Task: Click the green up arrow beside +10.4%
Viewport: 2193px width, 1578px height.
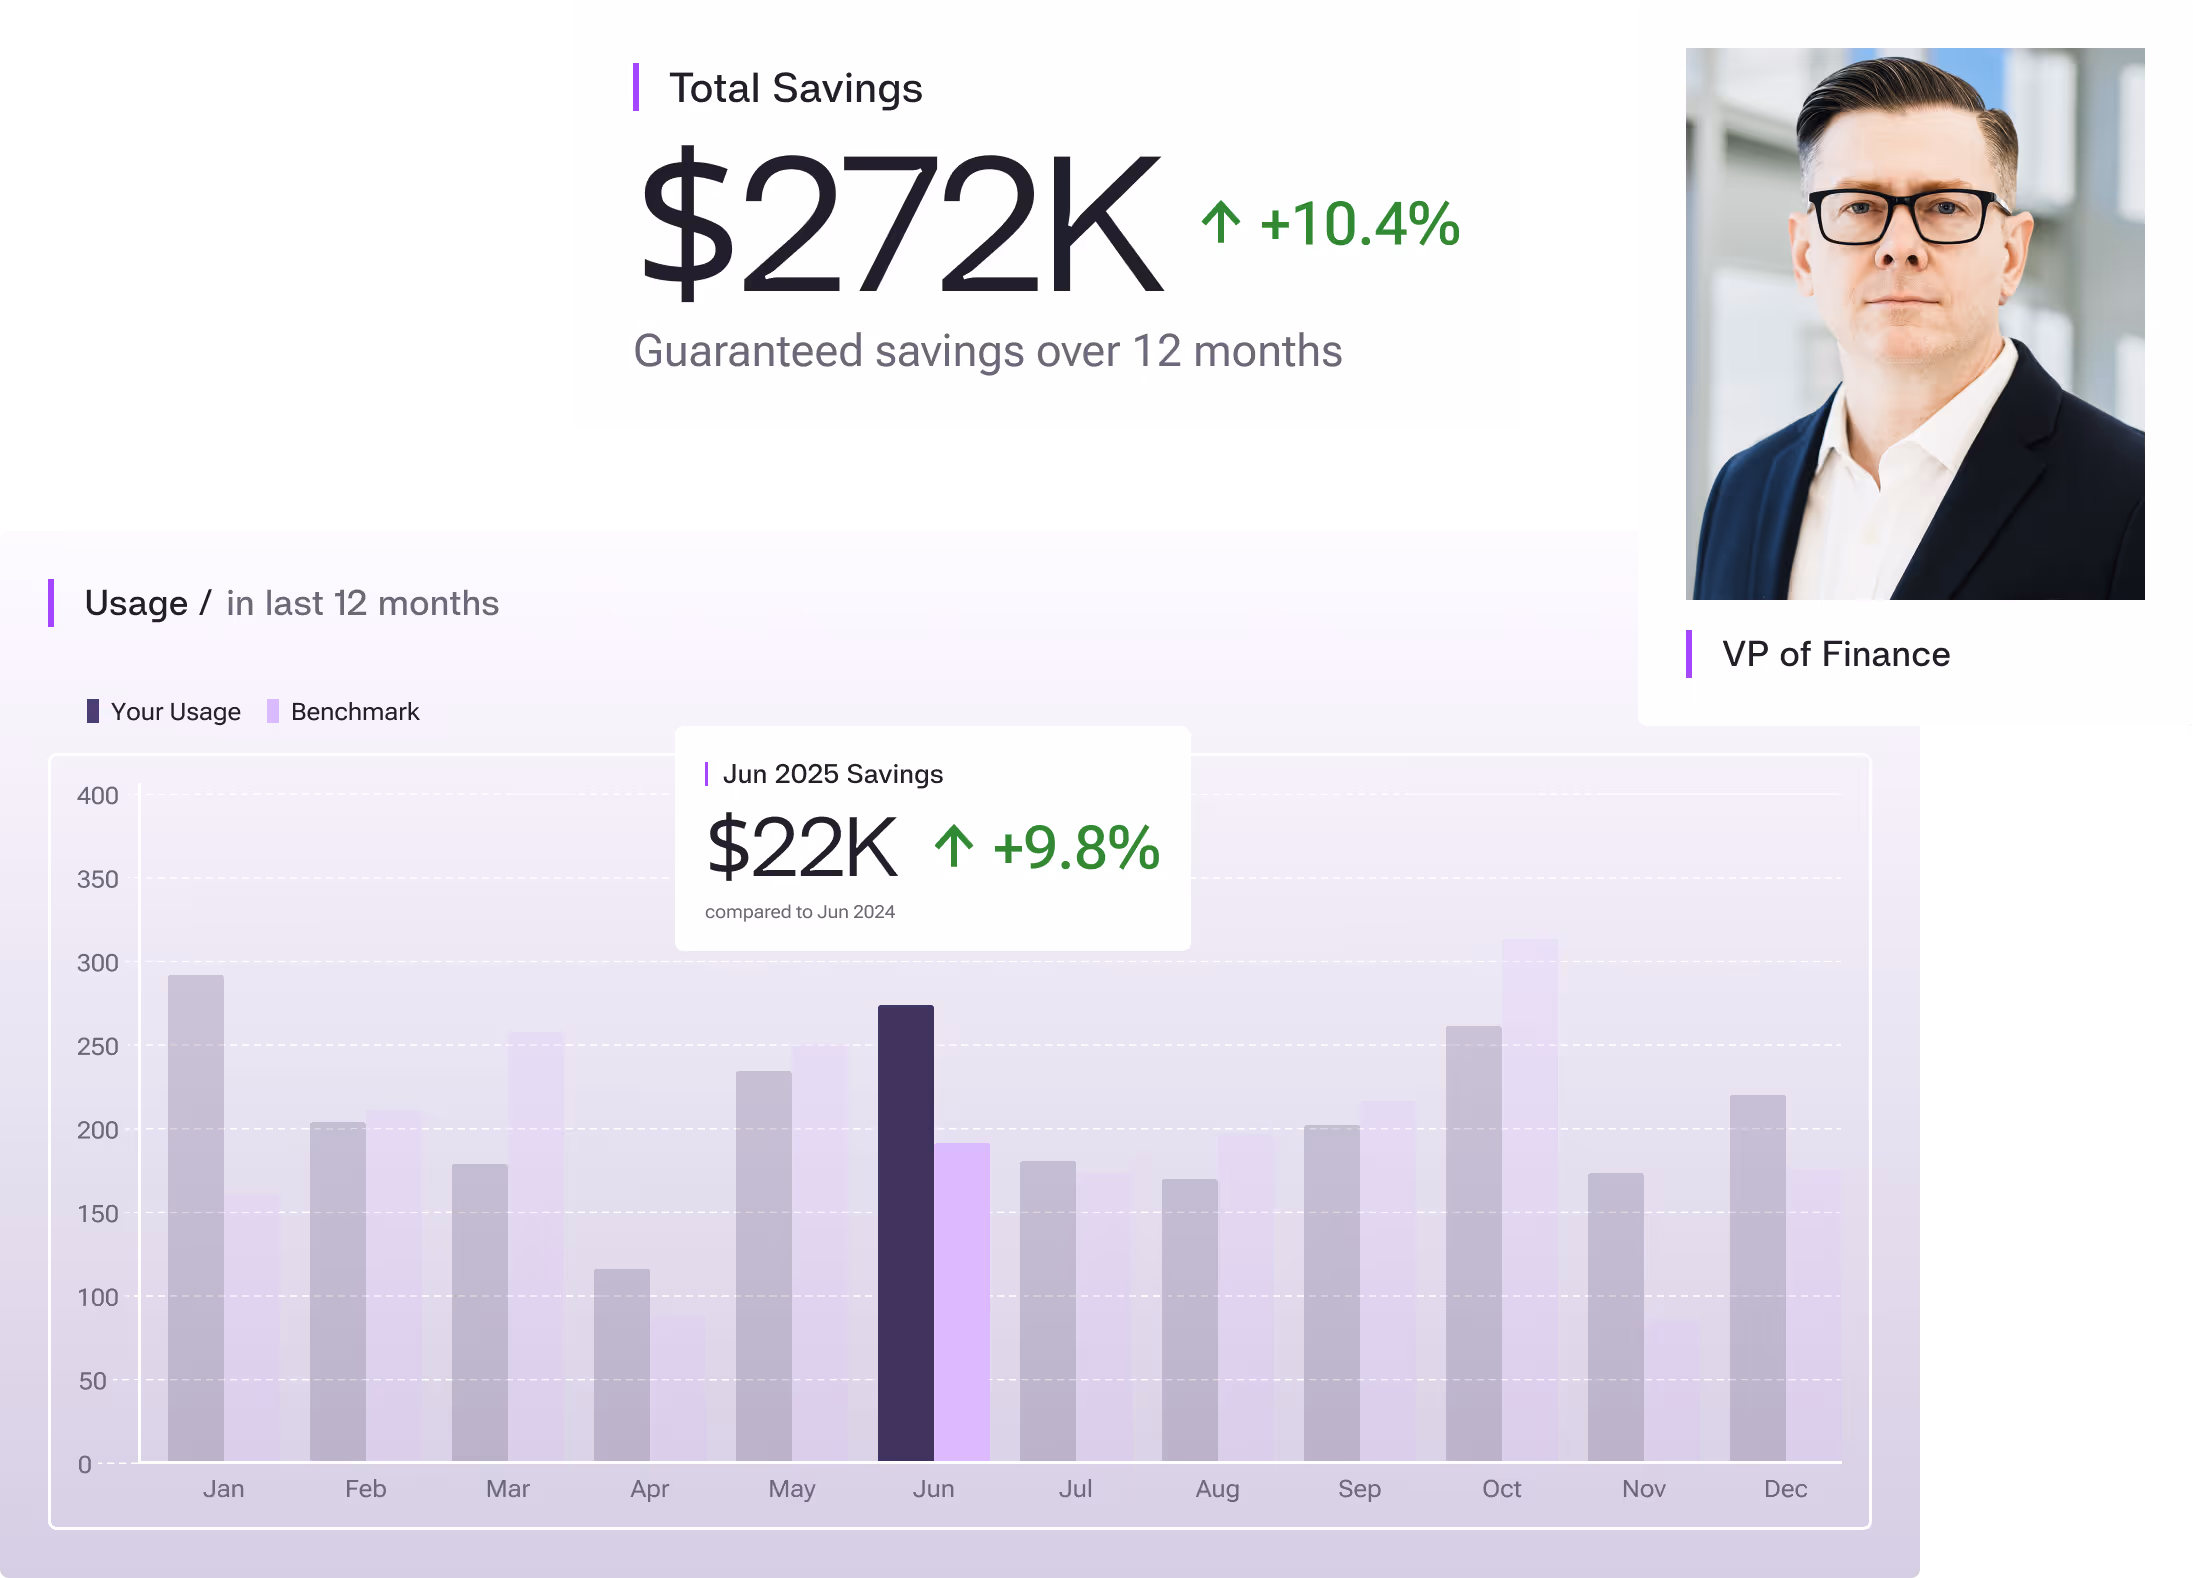Action: click(x=1220, y=222)
